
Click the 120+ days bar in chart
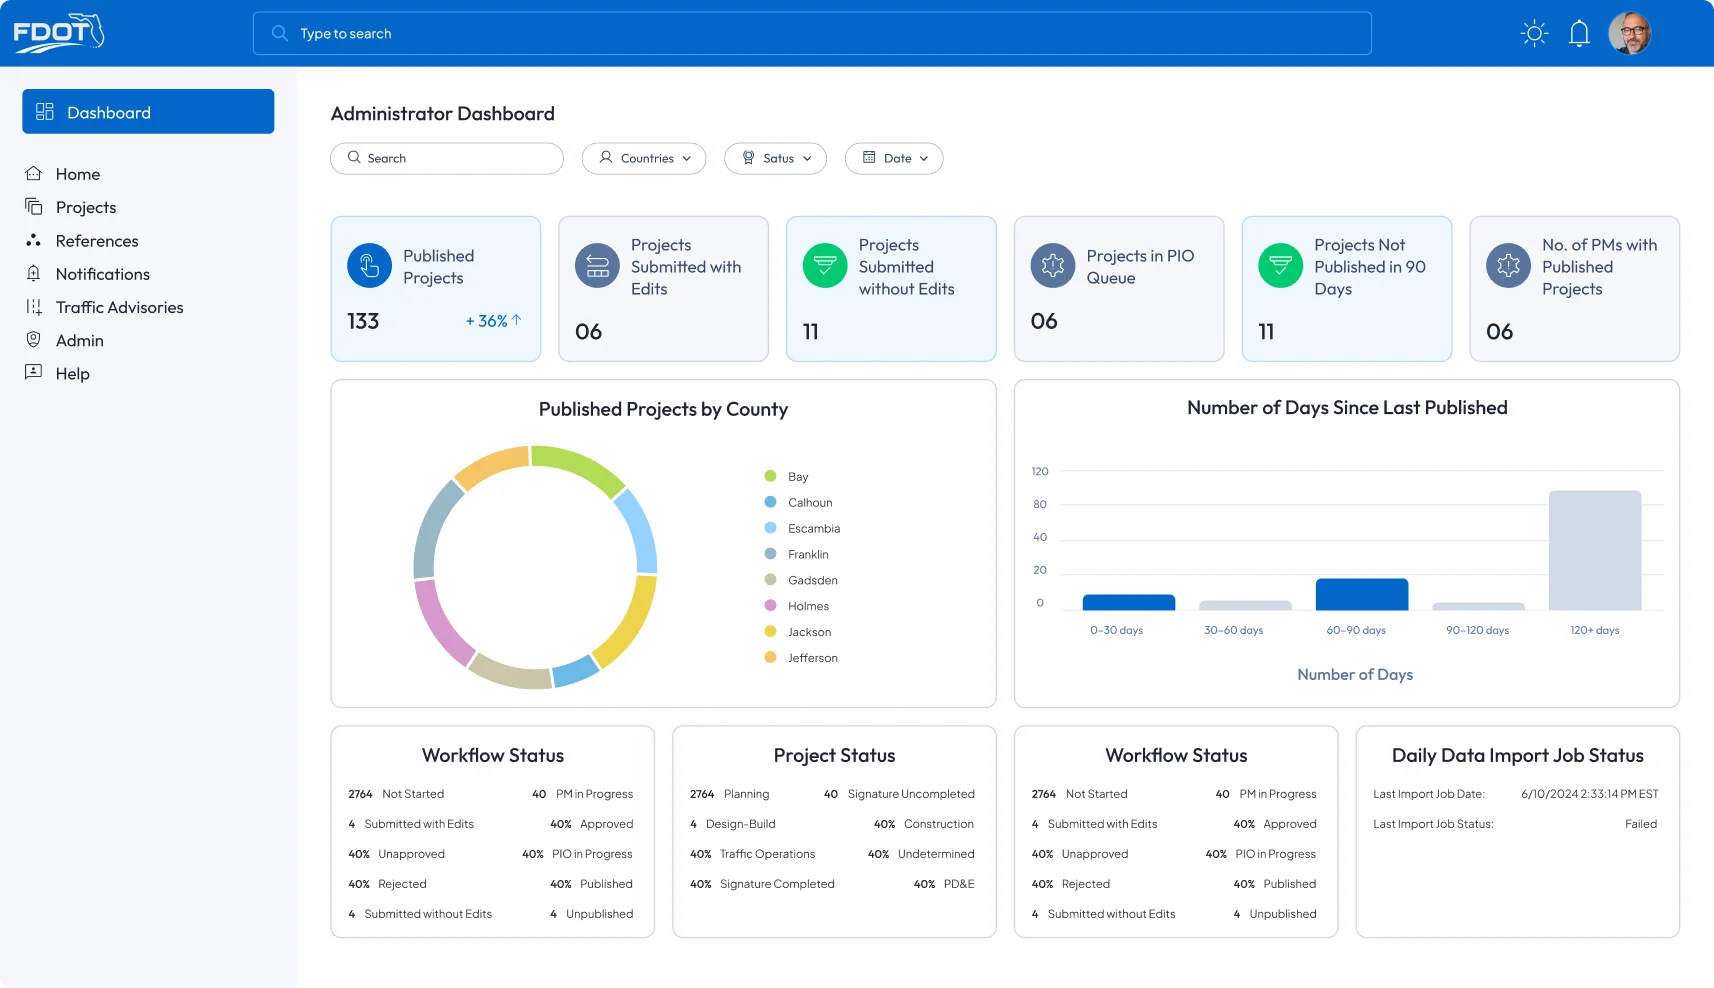tap(1594, 550)
